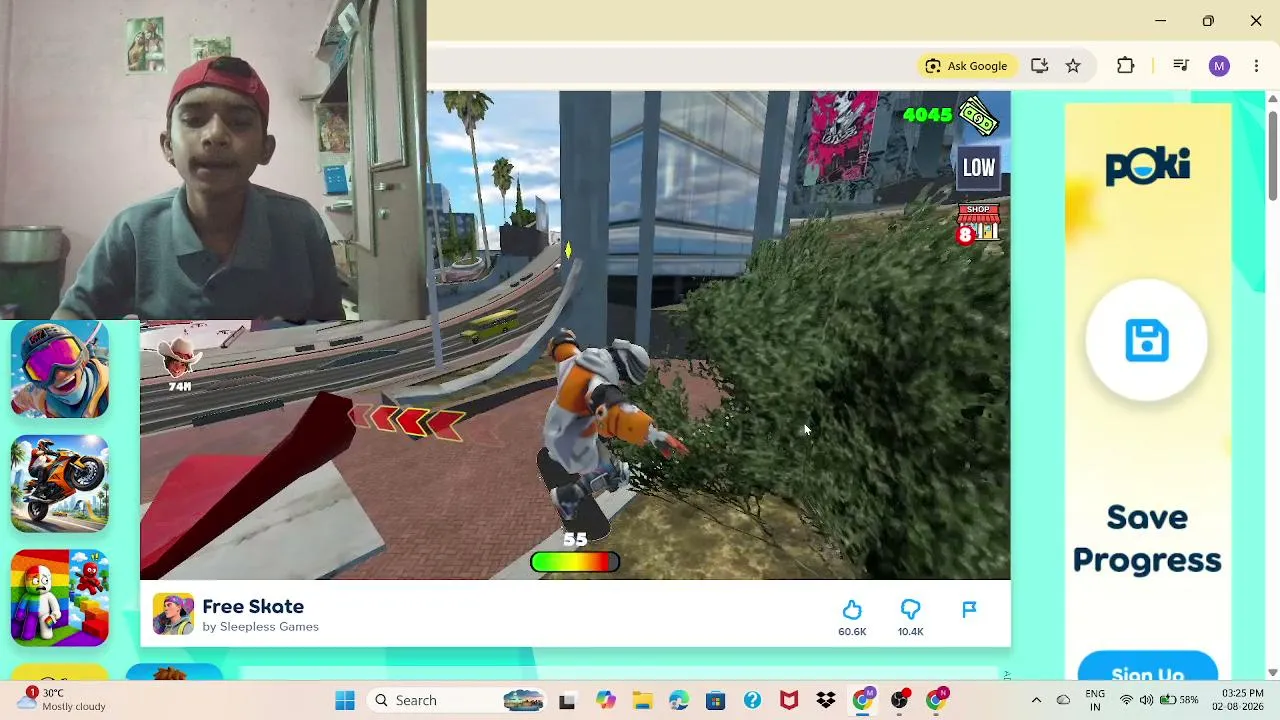1280x720 pixels.
Task: Click the green cash stack icon in the game
Action: point(979,117)
